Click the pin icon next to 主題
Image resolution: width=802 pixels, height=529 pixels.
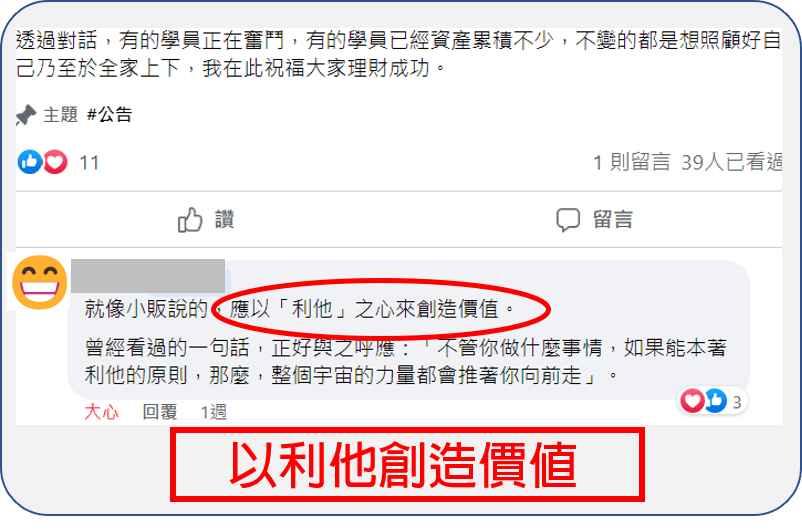pyautogui.click(x=26, y=115)
